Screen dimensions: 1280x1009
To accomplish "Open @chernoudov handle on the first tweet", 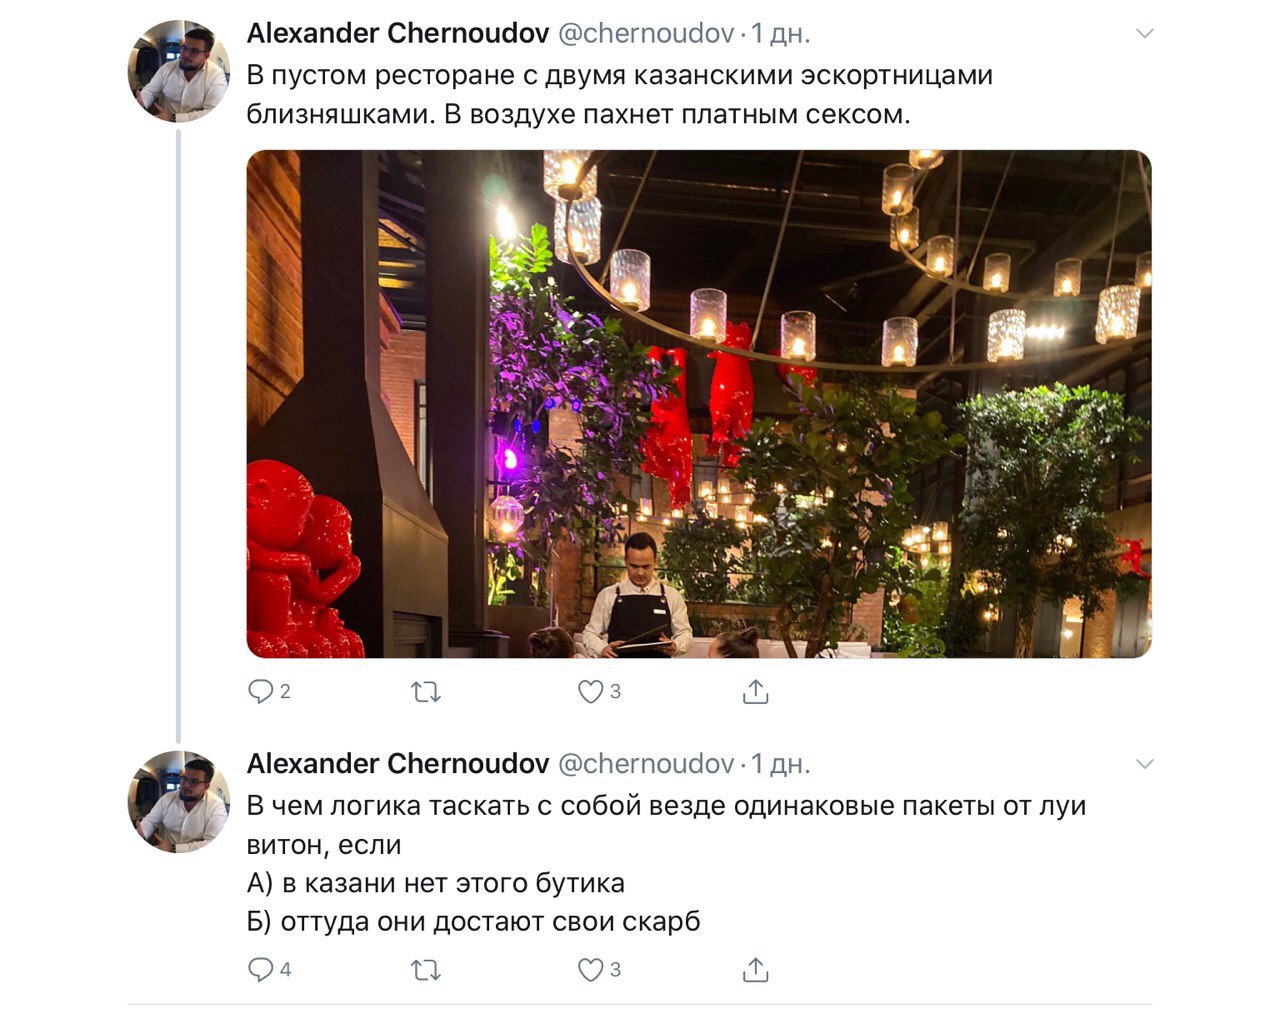I will point(645,34).
